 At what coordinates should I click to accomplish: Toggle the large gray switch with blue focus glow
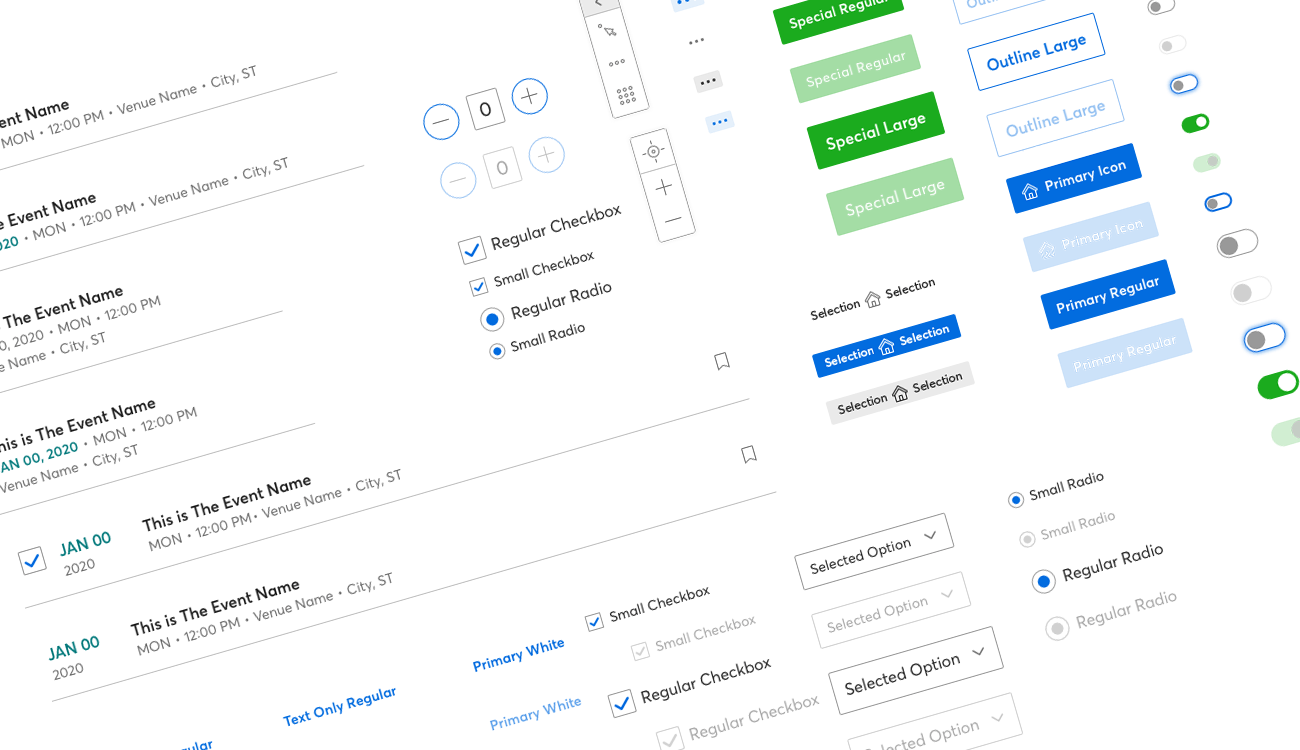click(1264, 338)
